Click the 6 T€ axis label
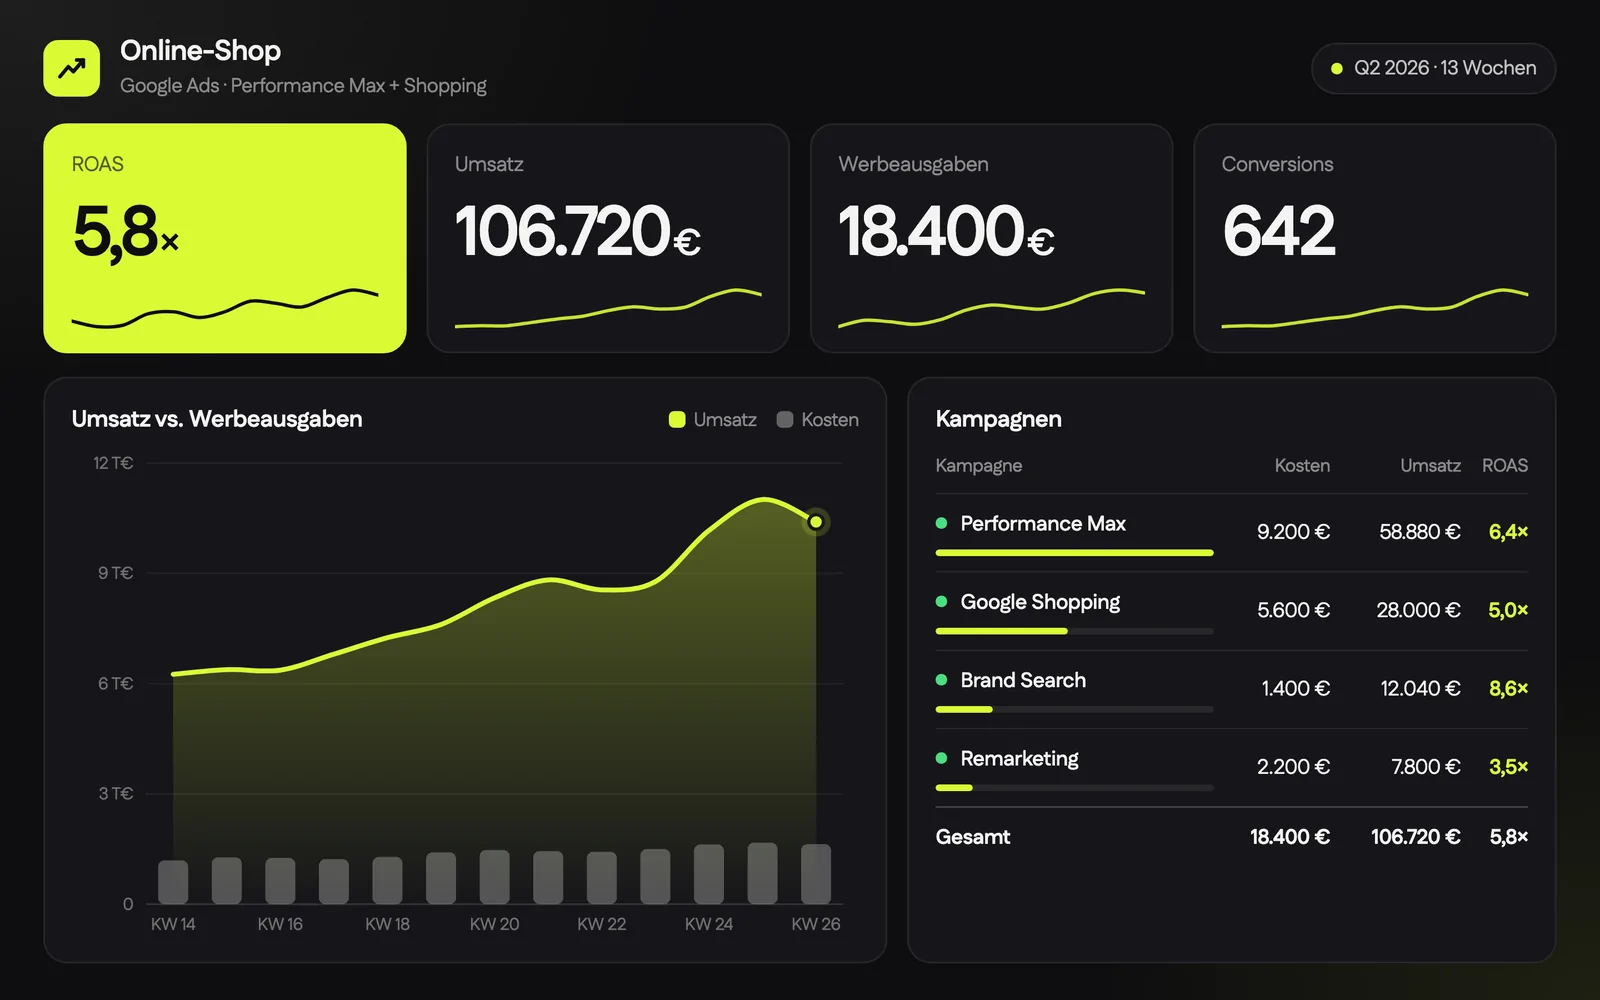Viewport: 1600px width, 1000px height. coord(115,684)
